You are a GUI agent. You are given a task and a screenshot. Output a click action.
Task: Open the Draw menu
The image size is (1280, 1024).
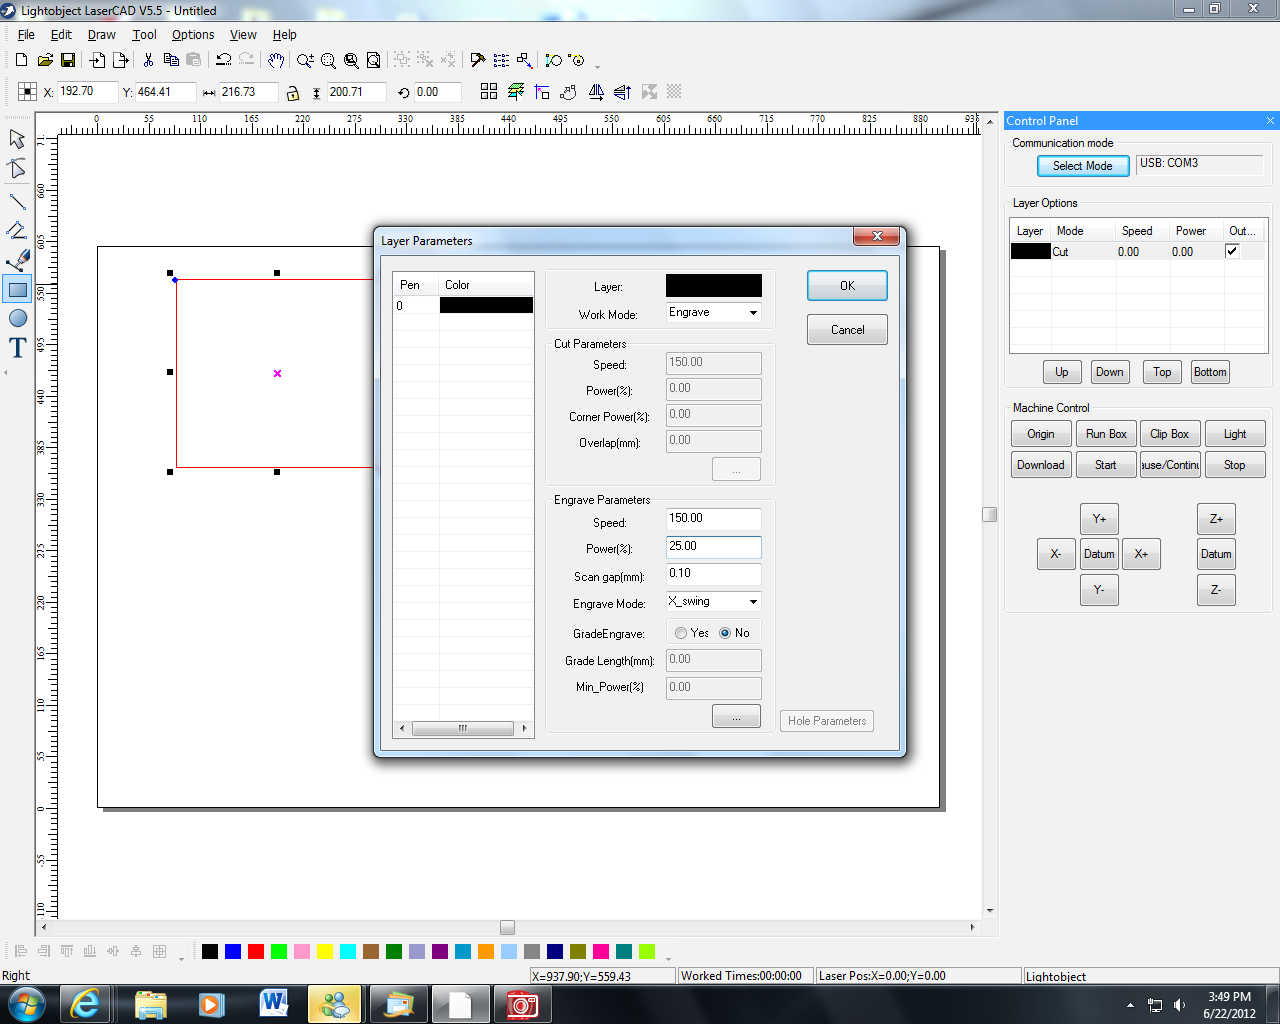[x=101, y=34]
